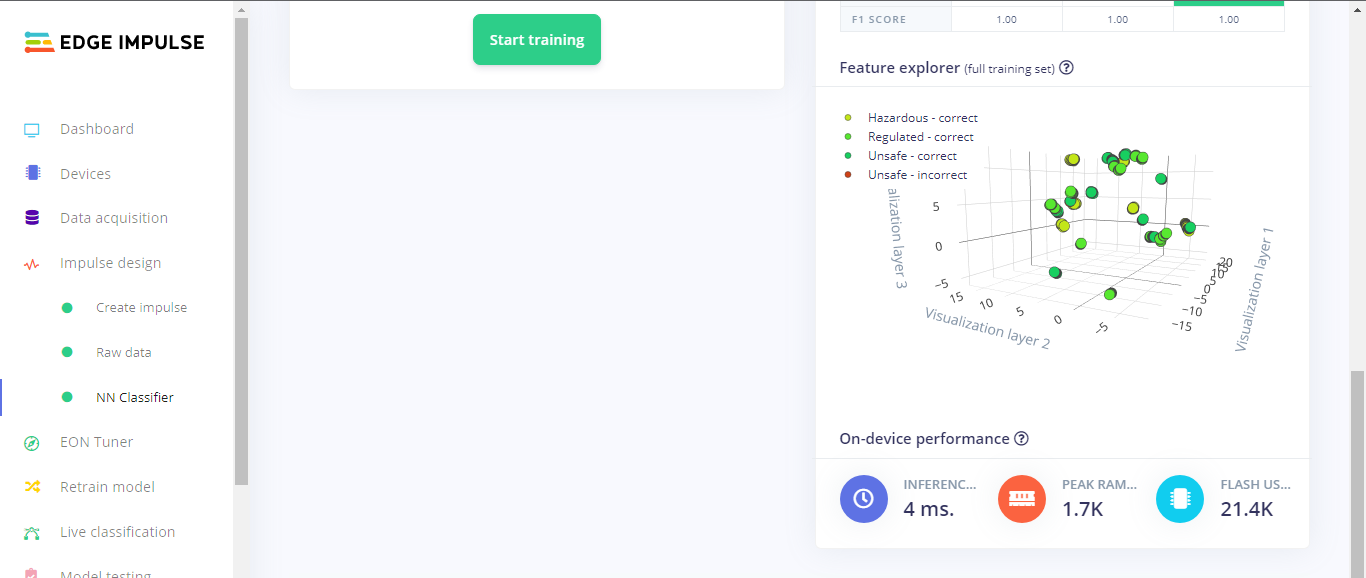Open Feature explorer help icon
This screenshot has width=1366, height=578.
pos(1066,68)
